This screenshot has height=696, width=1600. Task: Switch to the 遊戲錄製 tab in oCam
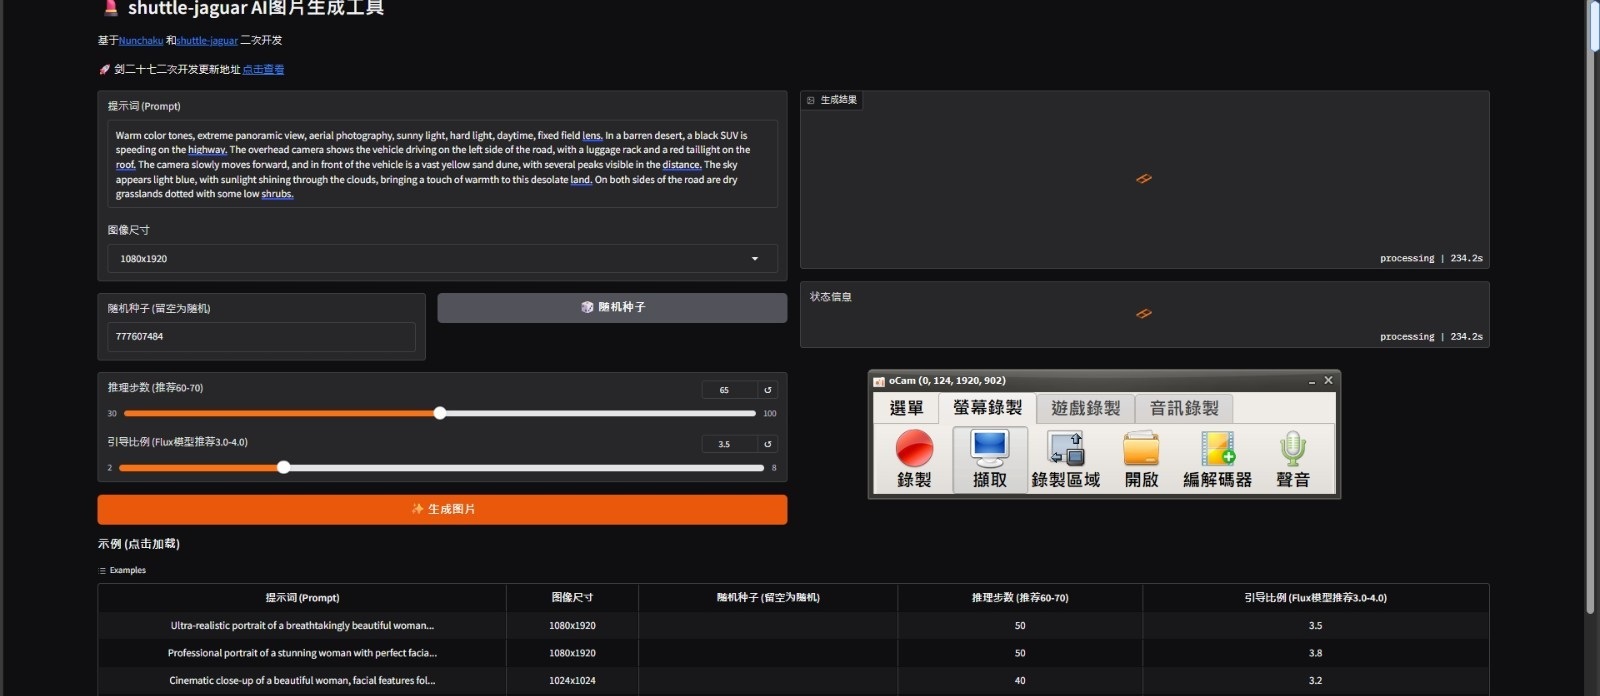[x=1085, y=408]
